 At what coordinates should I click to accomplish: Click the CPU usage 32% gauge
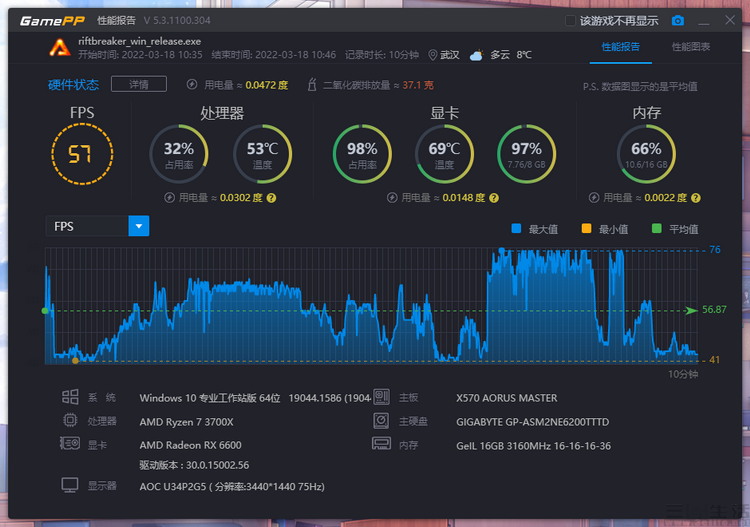179,154
